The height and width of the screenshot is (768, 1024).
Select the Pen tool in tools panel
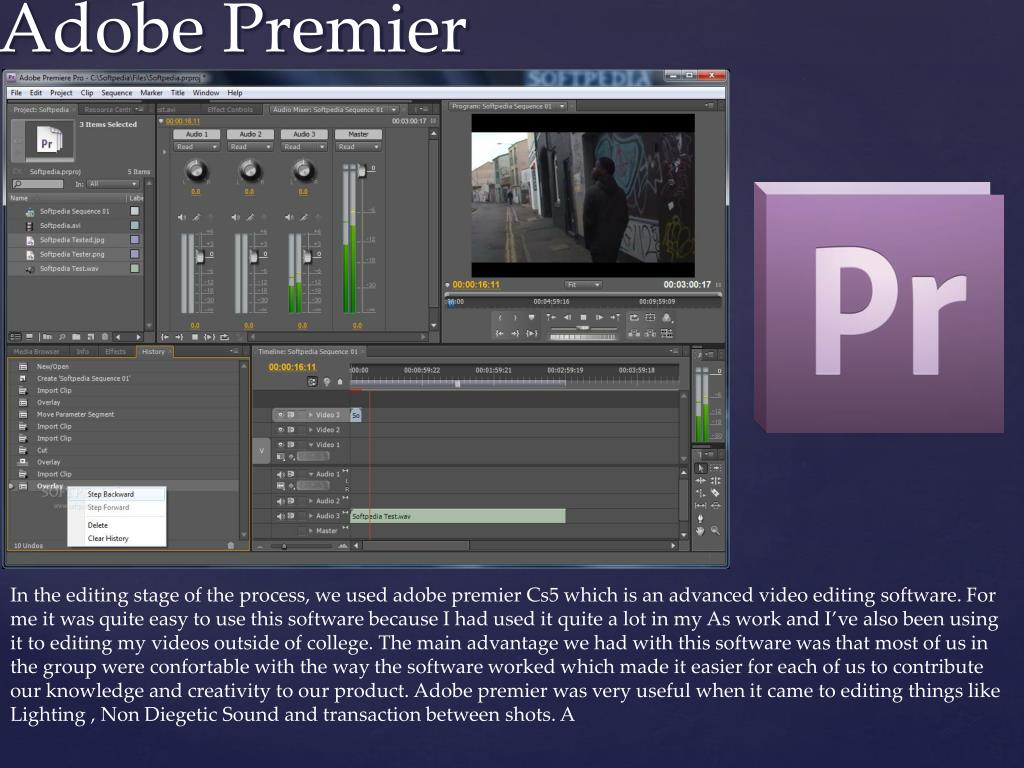pyautogui.click(x=701, y=518)
